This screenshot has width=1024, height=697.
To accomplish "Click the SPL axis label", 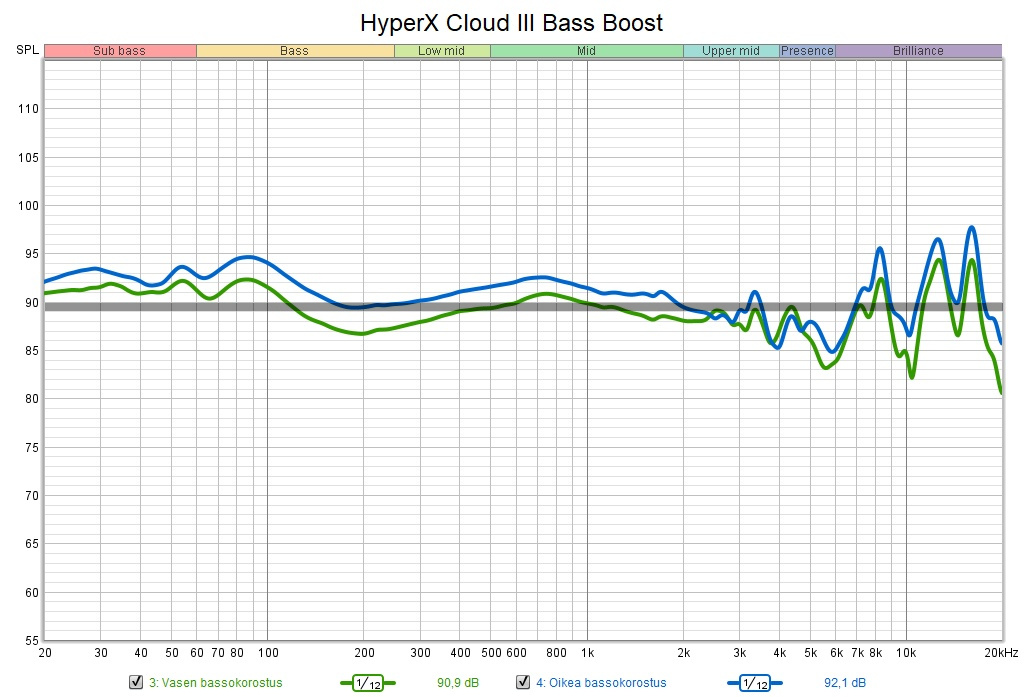I will coord(27,50).
